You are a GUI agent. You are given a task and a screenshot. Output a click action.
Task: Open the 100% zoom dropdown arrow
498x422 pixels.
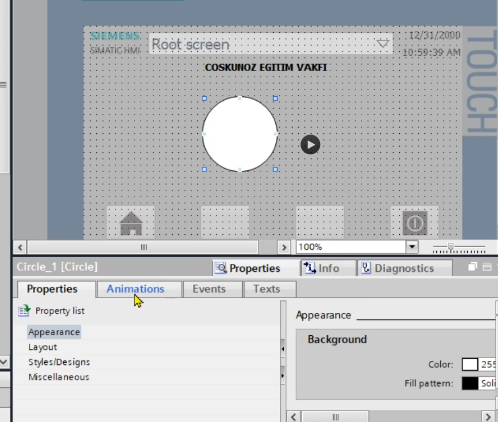[412, 247]
